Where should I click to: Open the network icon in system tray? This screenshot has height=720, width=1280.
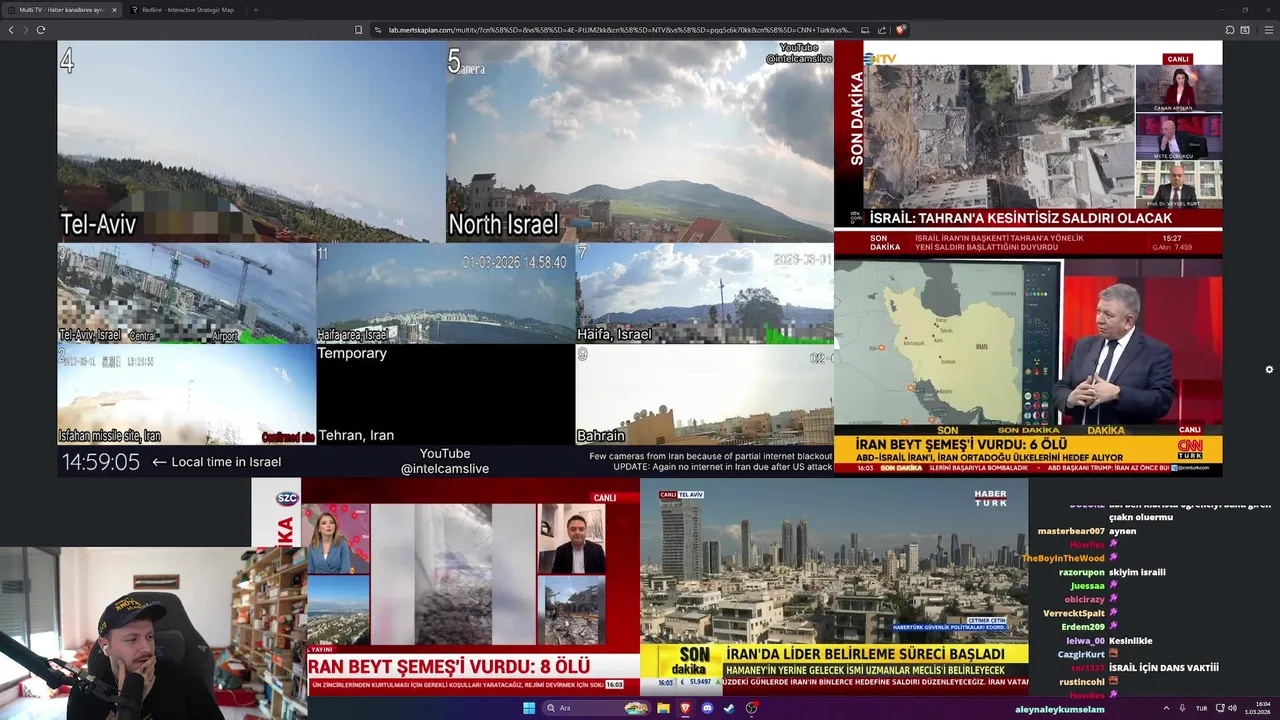pyautogui.click(x=1219, y=708)
